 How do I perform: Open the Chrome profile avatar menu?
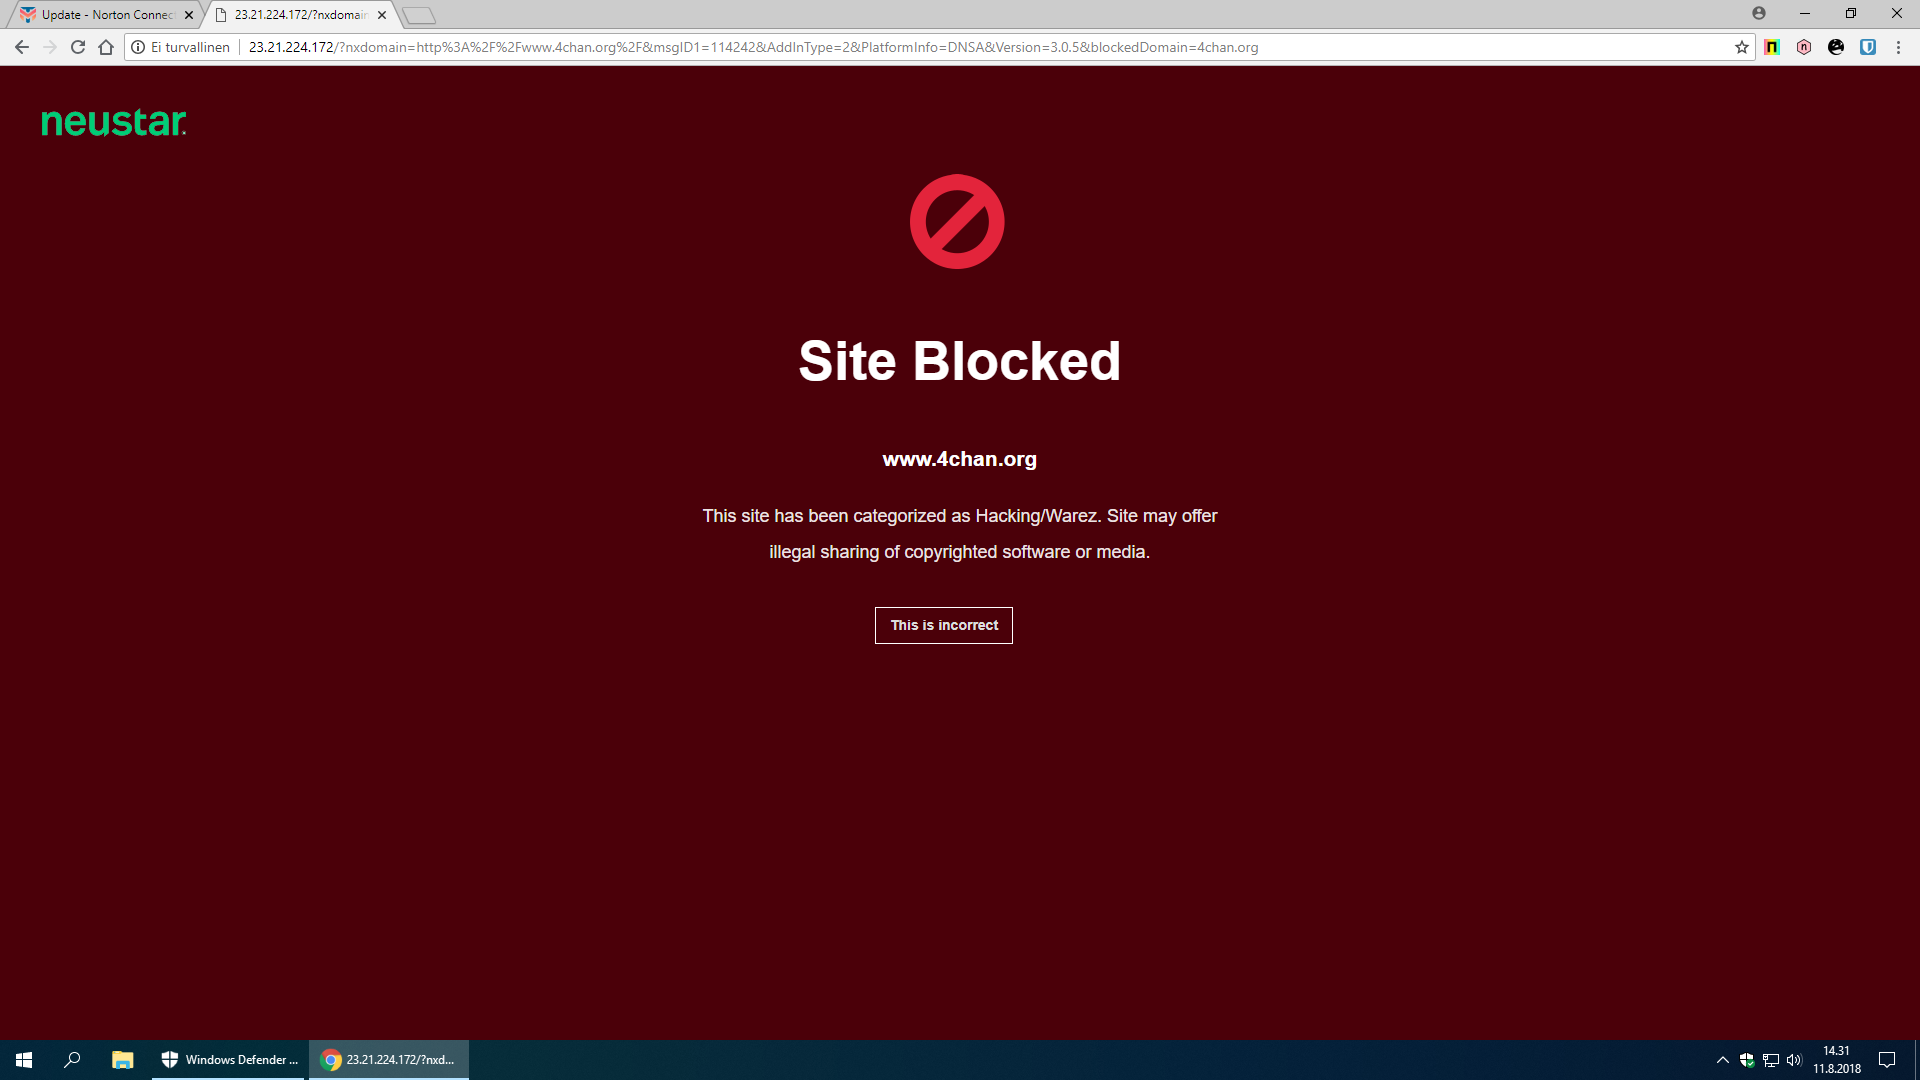pyautogui.click(x=1759, y=13)
